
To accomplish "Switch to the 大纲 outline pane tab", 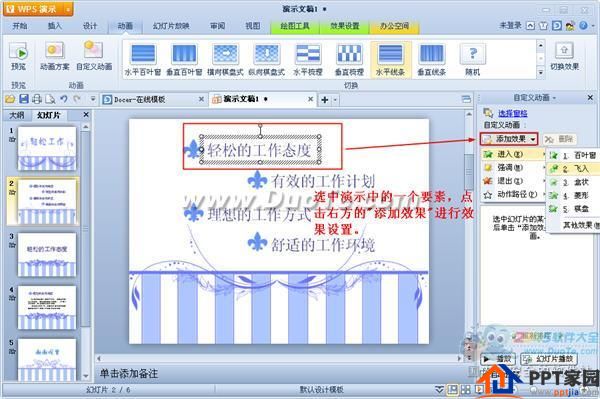I will click(x=17, y=115).
